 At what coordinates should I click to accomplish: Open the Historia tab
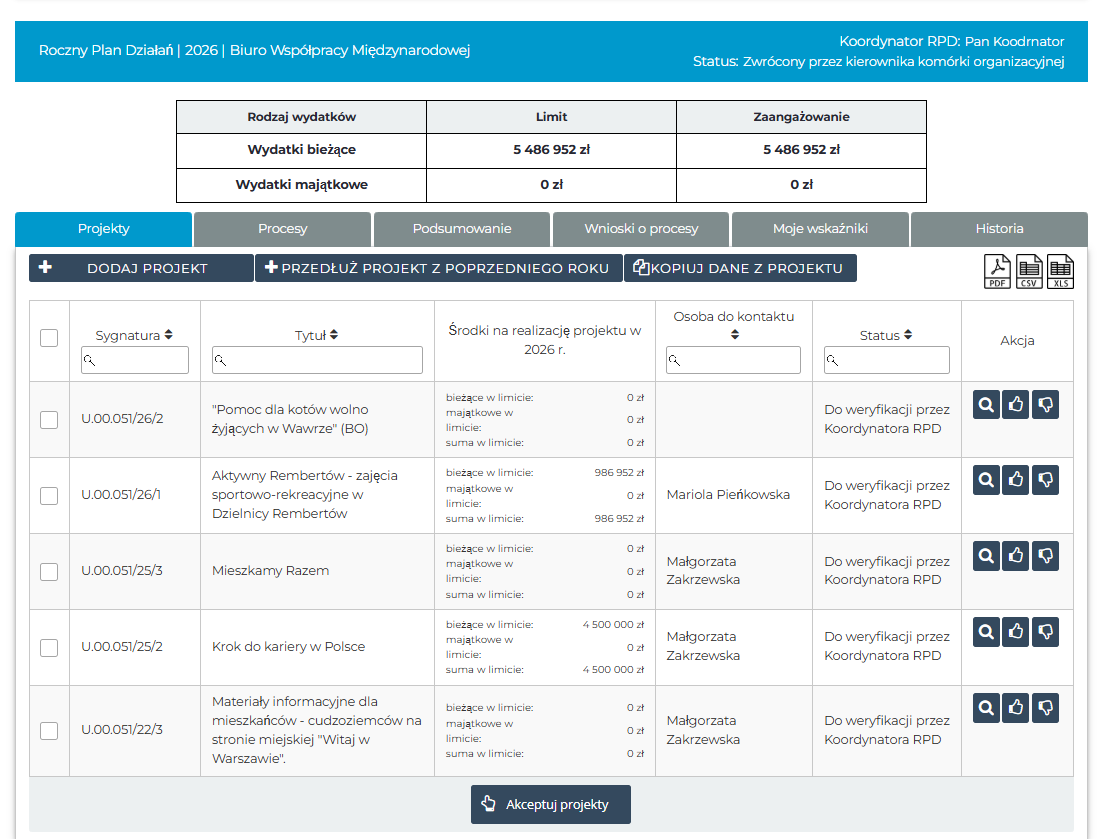tap(999, 229)
